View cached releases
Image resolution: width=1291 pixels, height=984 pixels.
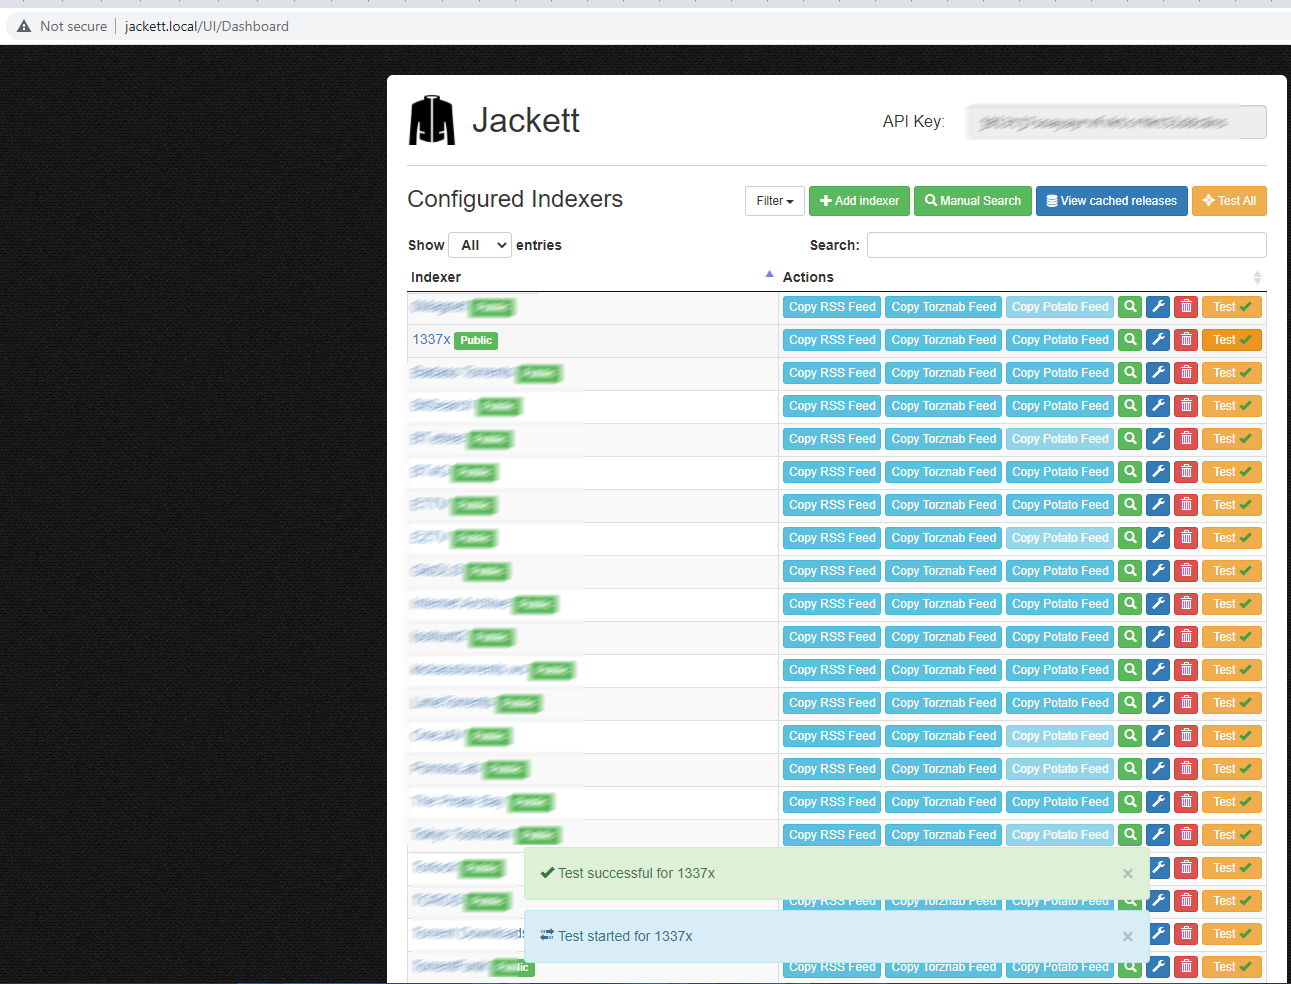click(1112, 201)
